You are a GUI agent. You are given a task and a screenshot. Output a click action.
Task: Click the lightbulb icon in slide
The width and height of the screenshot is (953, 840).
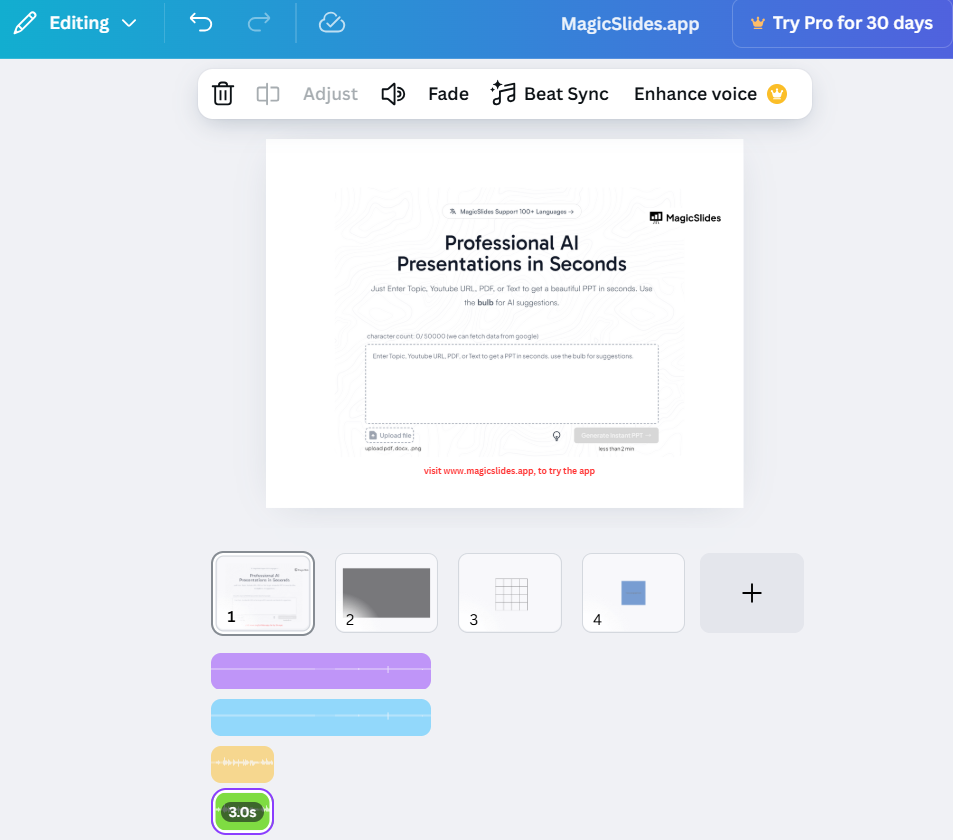[556, 436]
